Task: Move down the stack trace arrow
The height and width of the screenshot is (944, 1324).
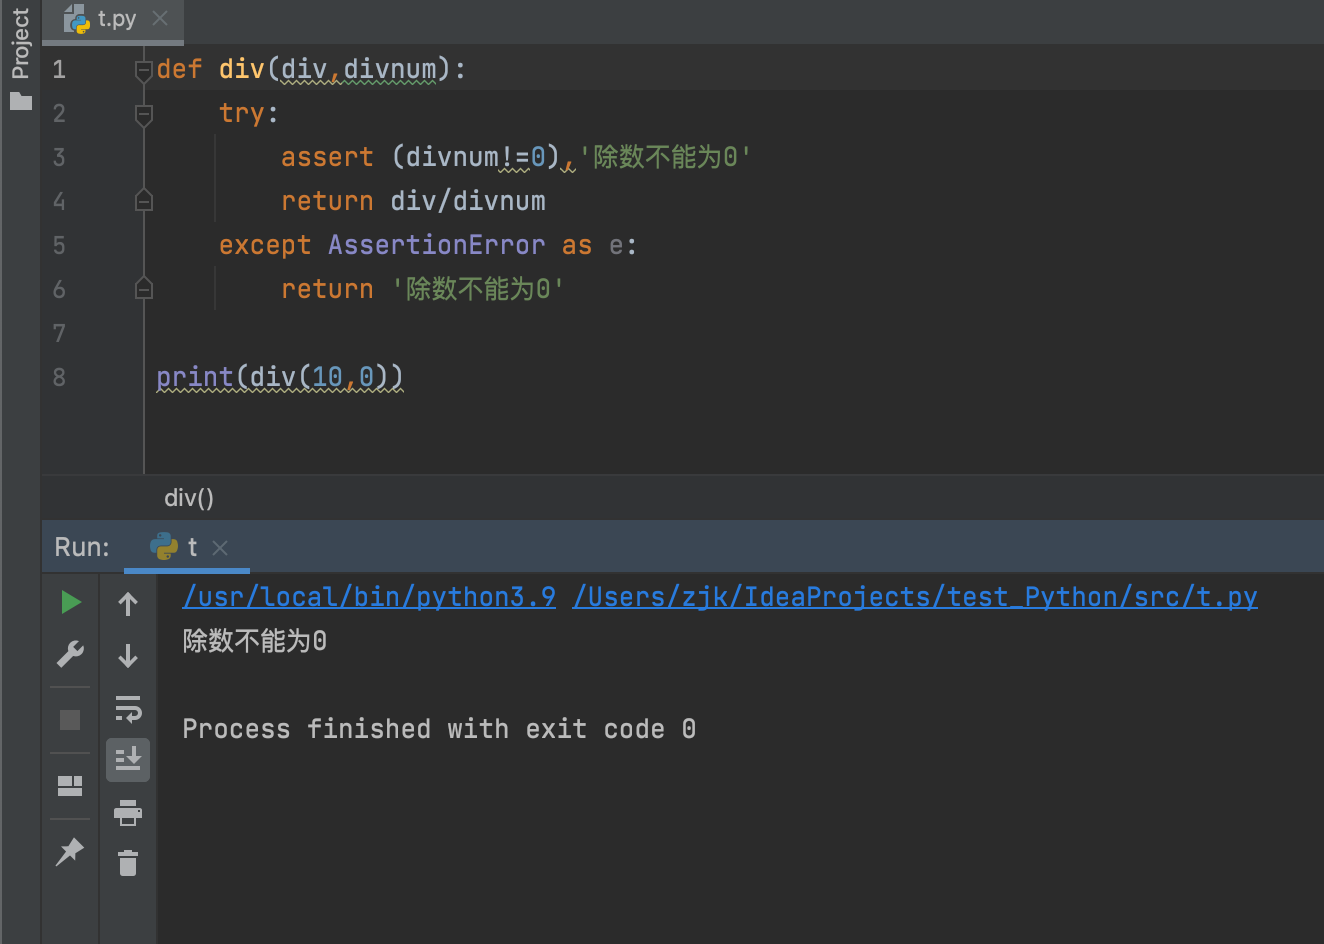Action: [x=128, y=656]
